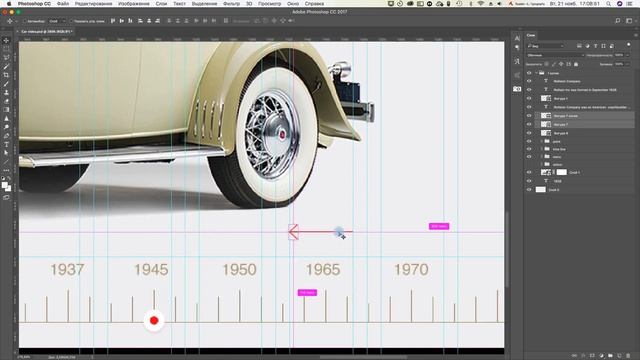Open the Окно menu

[293, 4]
